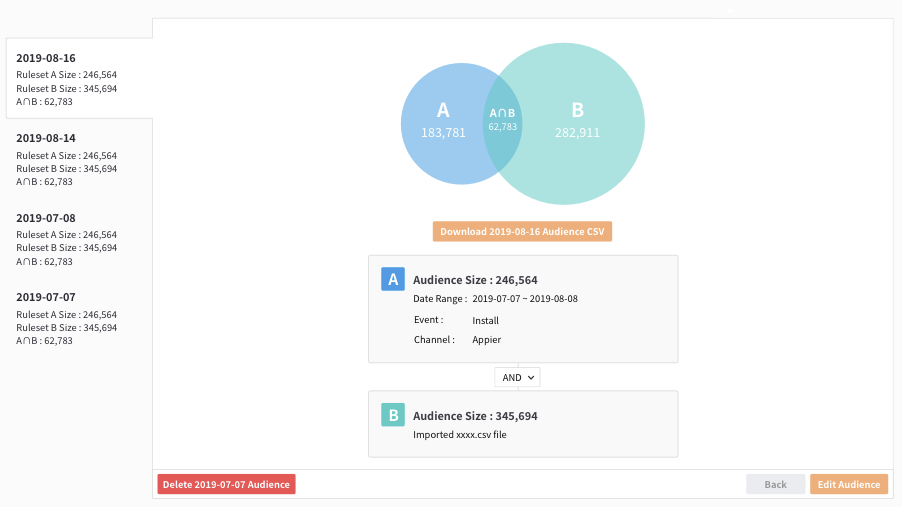This screenshot has height=507, width=902.
Task: Click Ruleset B Size under 2019-08-14
Action: coord(66,169)
